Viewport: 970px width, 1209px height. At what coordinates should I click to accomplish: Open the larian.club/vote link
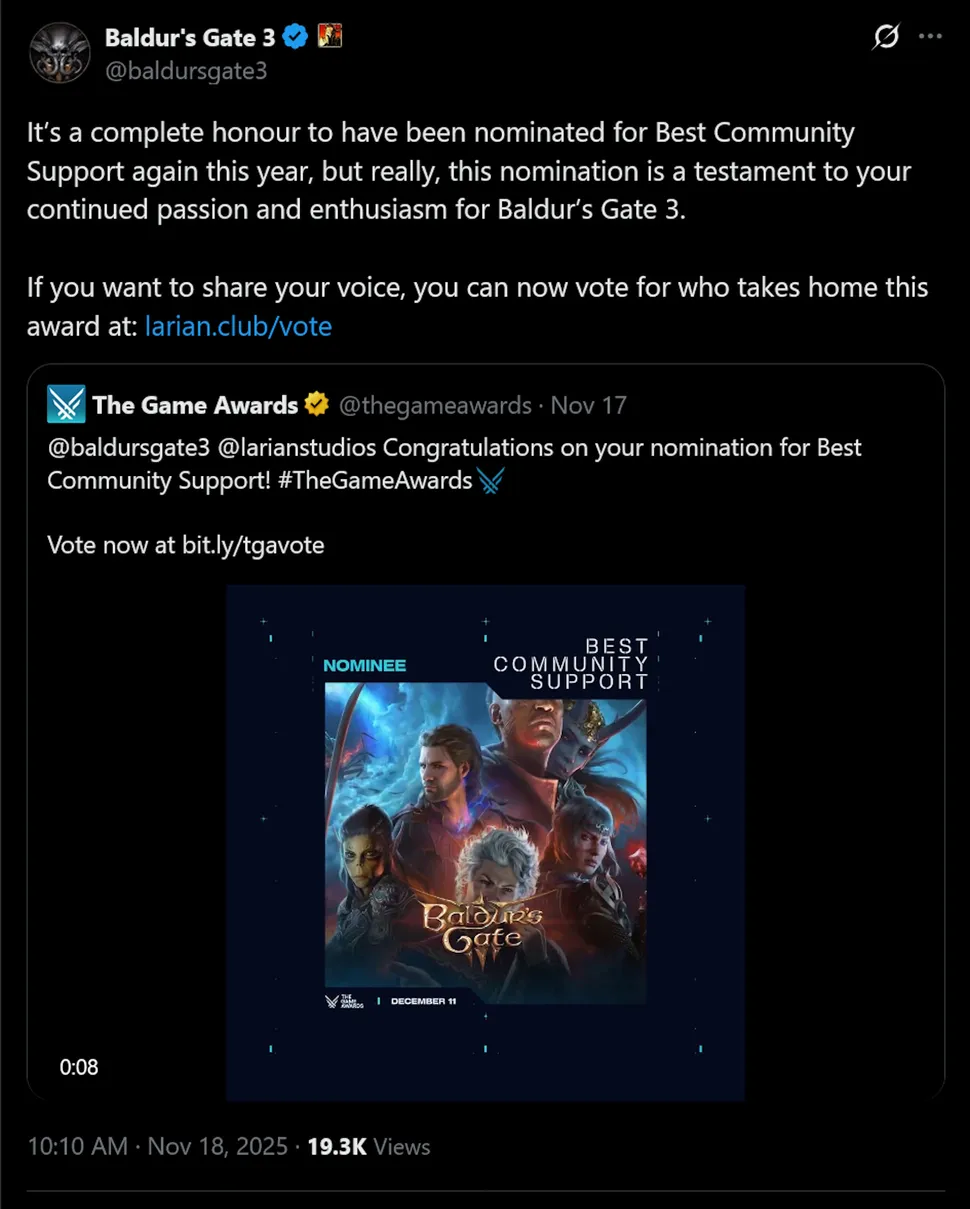click(238, 326)
